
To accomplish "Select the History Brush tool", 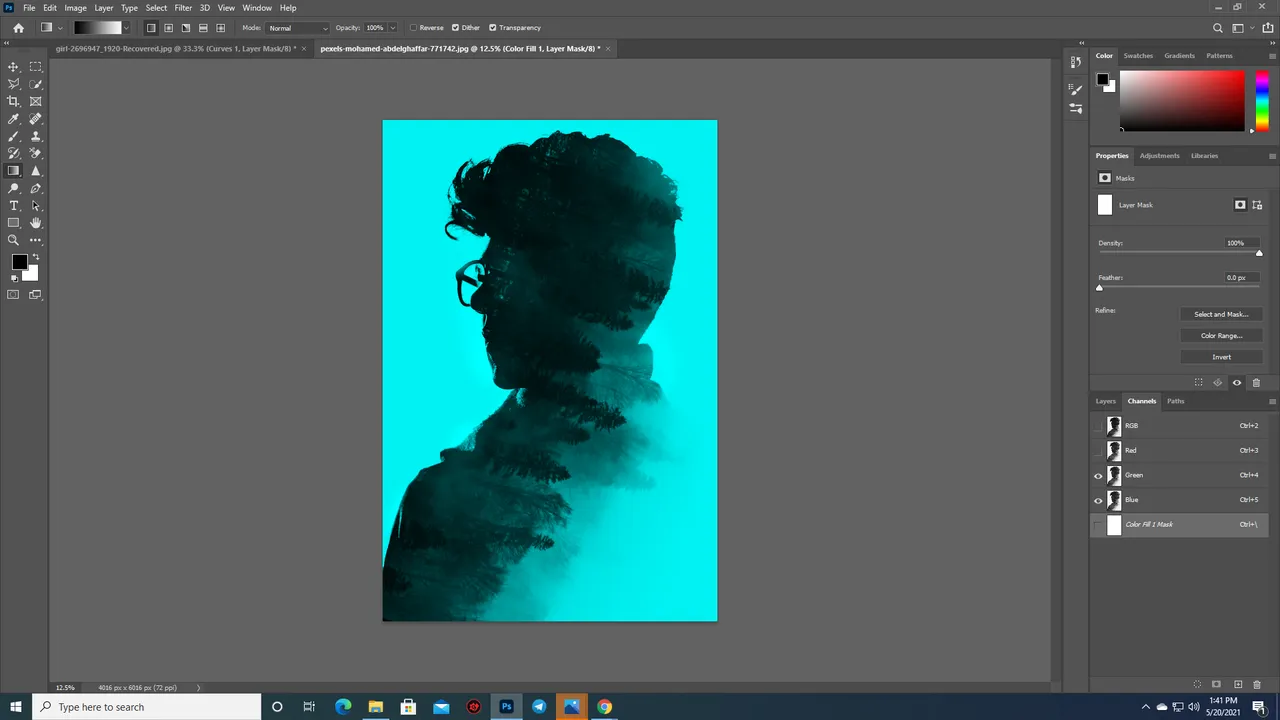I will (13, 153).
